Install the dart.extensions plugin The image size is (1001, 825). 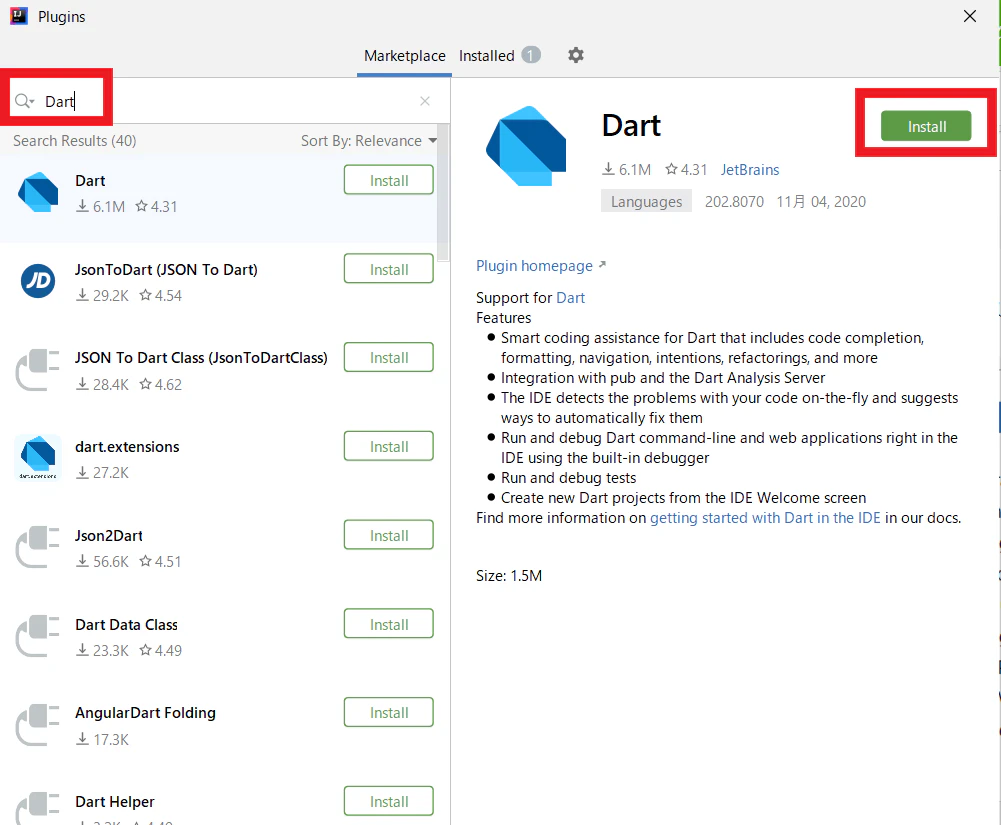[389, 446]
